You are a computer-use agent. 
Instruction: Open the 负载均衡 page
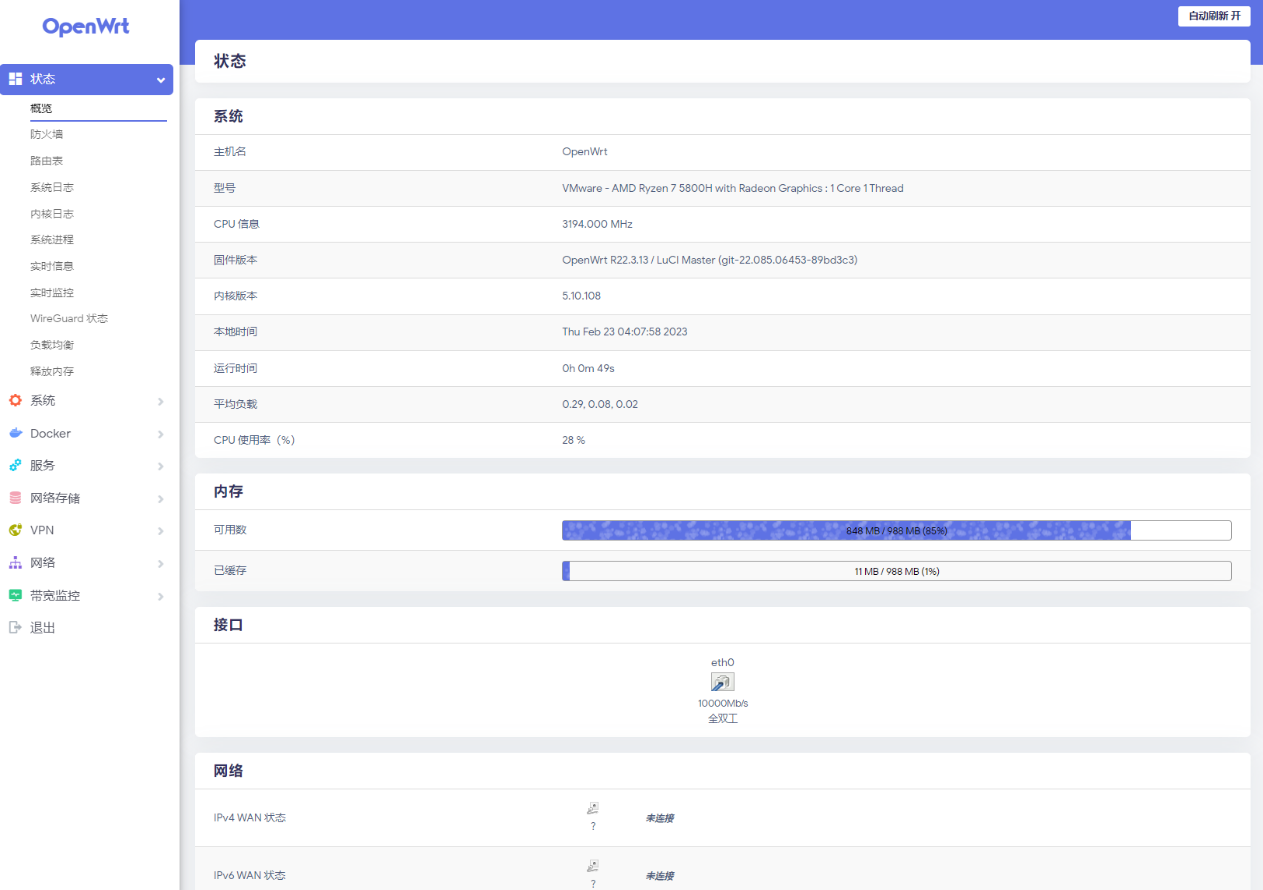point(52,344)
